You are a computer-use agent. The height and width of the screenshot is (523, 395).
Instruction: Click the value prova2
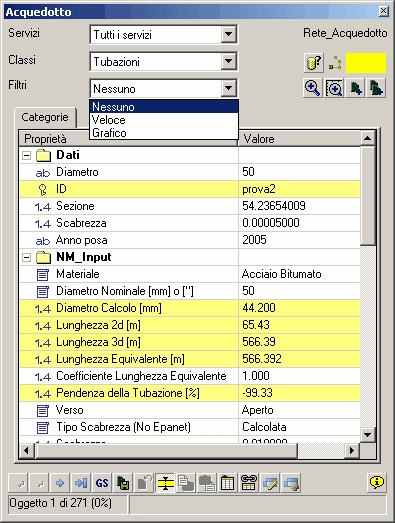tap(259, 189)
